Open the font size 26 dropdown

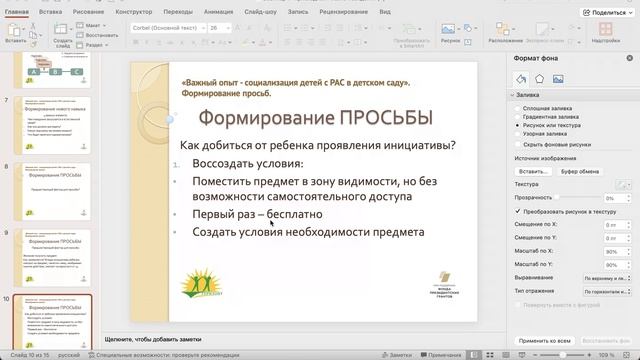228,28
